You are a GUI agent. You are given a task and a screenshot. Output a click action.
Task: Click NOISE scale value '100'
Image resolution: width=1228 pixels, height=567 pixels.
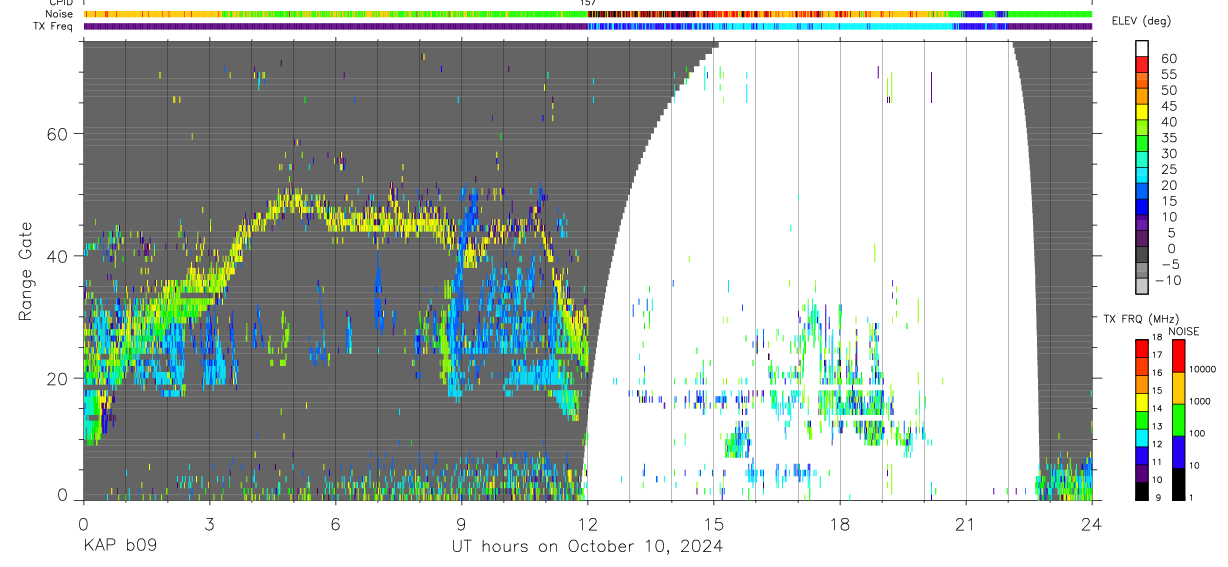[x=1198, y=433]
